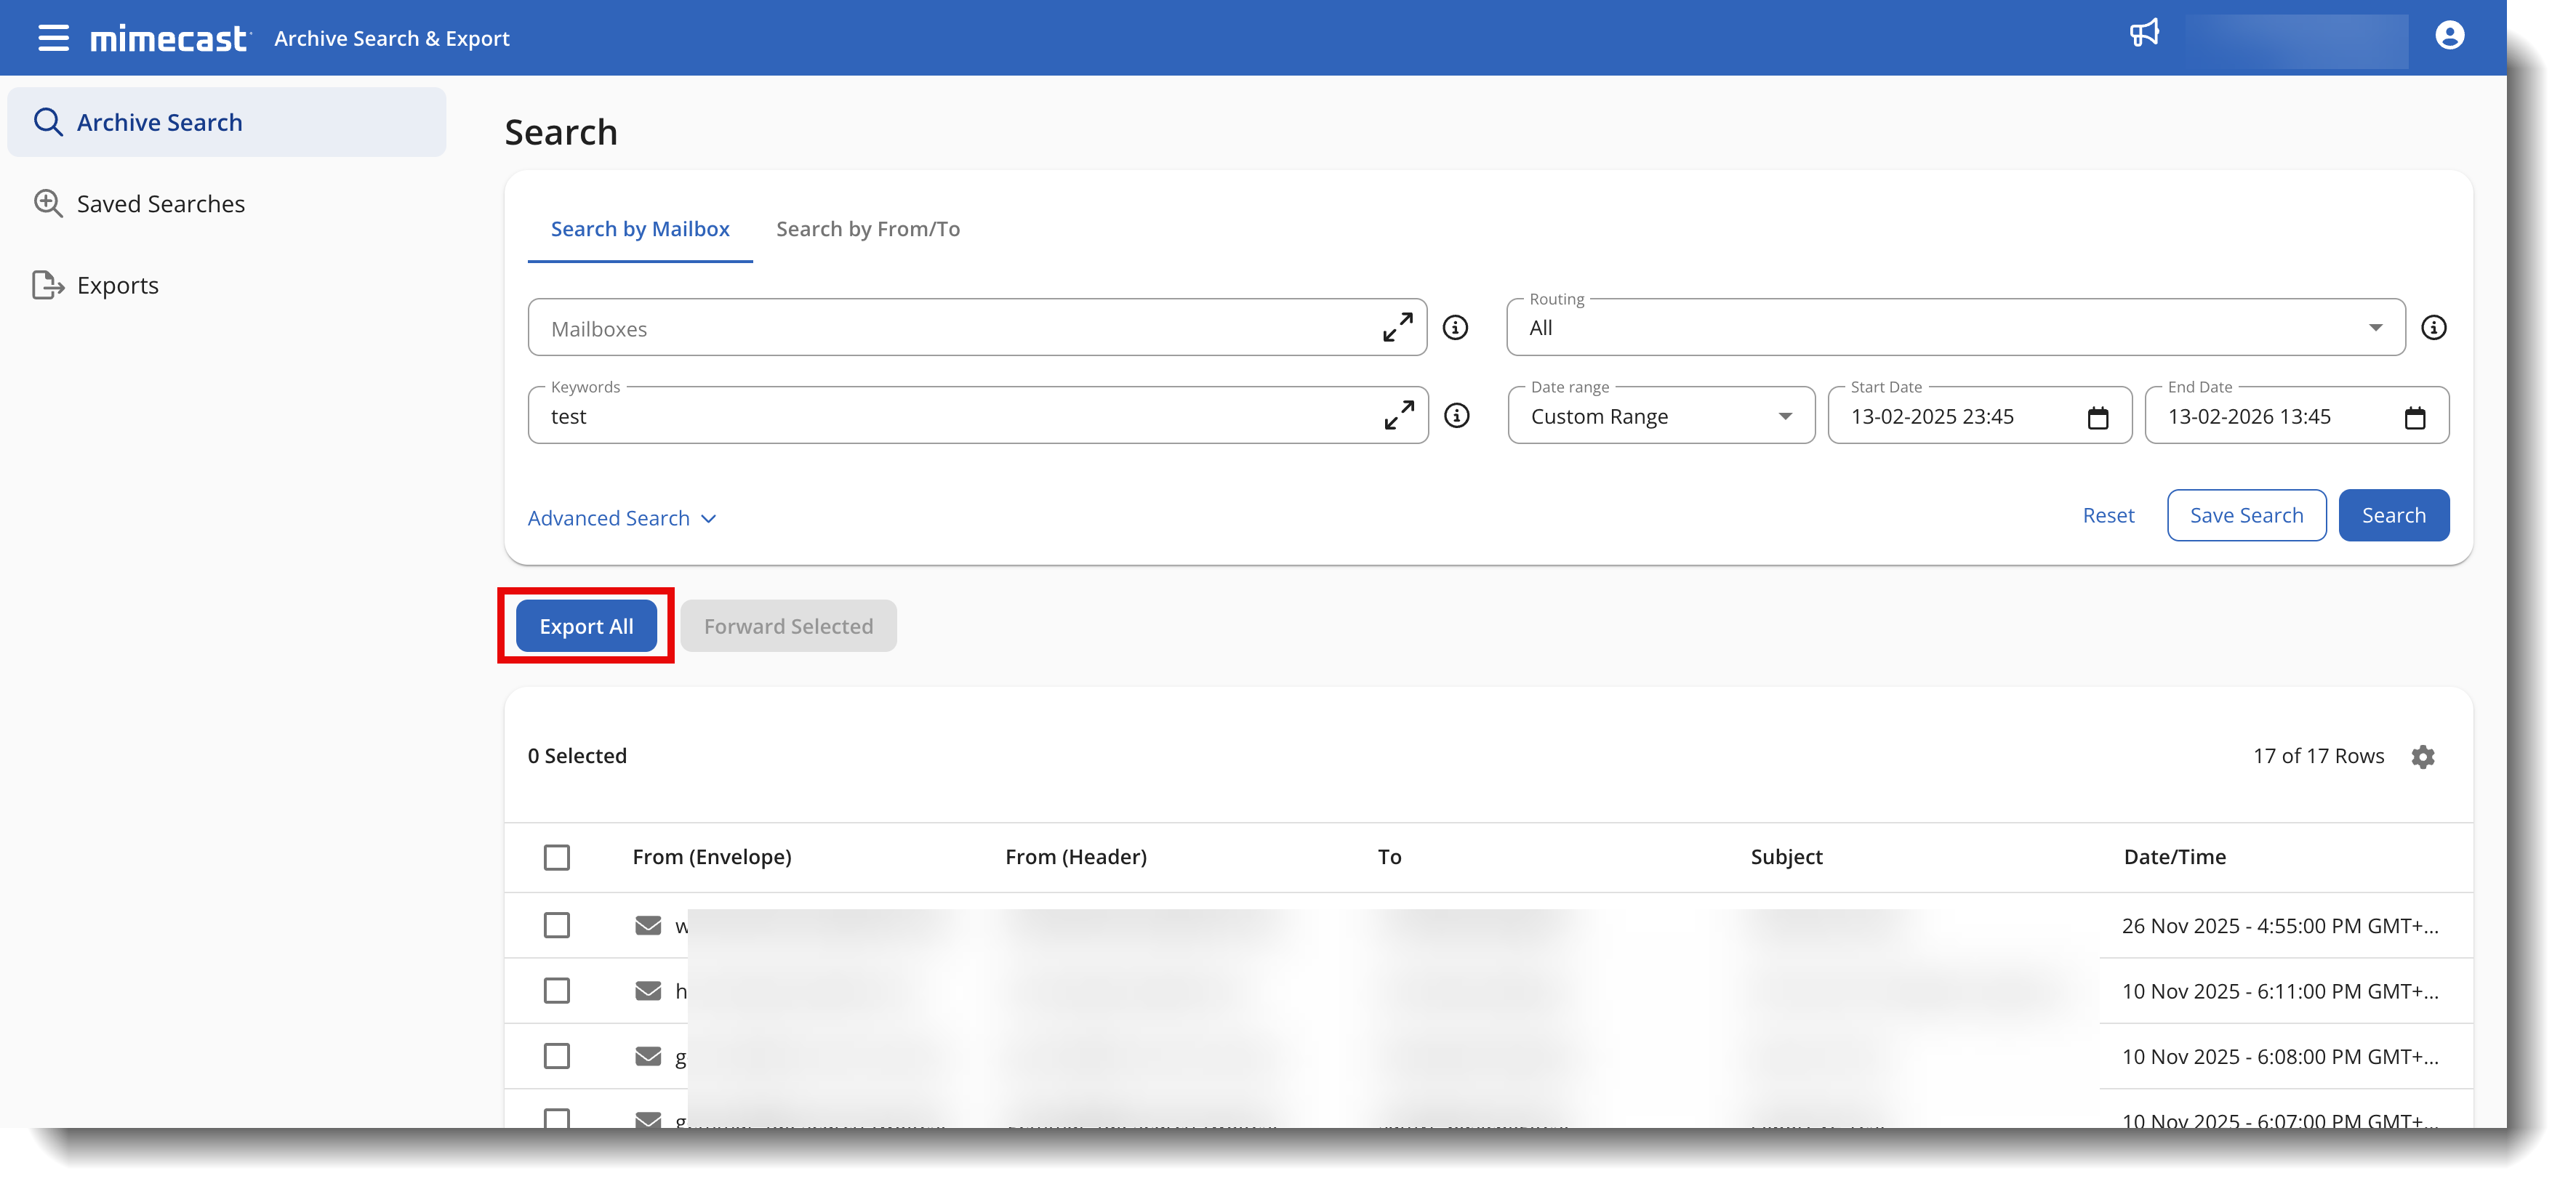
Task: Click the Reset link
Action: pyautogui.click(x=2107, y=515)
